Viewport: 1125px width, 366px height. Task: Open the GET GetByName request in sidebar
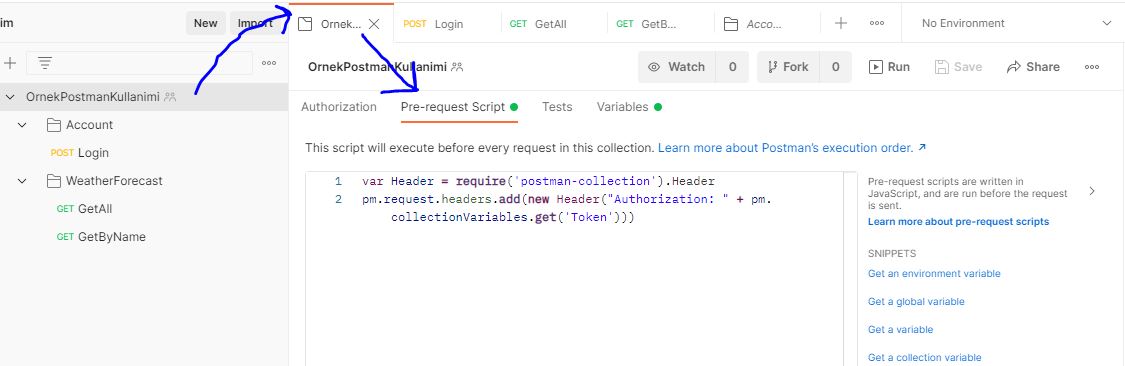pos(100,237)
